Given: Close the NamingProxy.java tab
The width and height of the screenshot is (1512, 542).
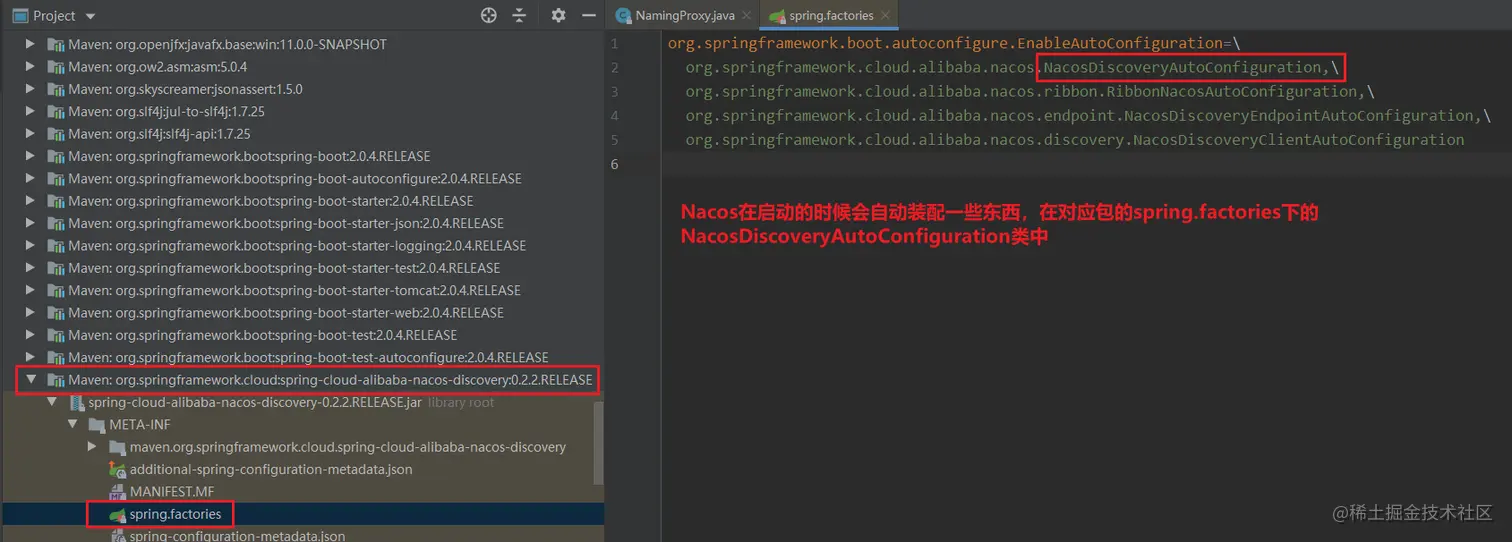Looking at the screenshot, I should coord(746,16).
